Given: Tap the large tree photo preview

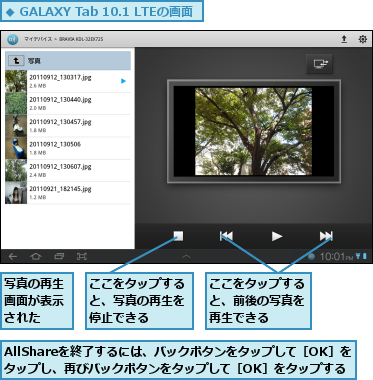Looking at the screenshot, I should tap(254, 131).
